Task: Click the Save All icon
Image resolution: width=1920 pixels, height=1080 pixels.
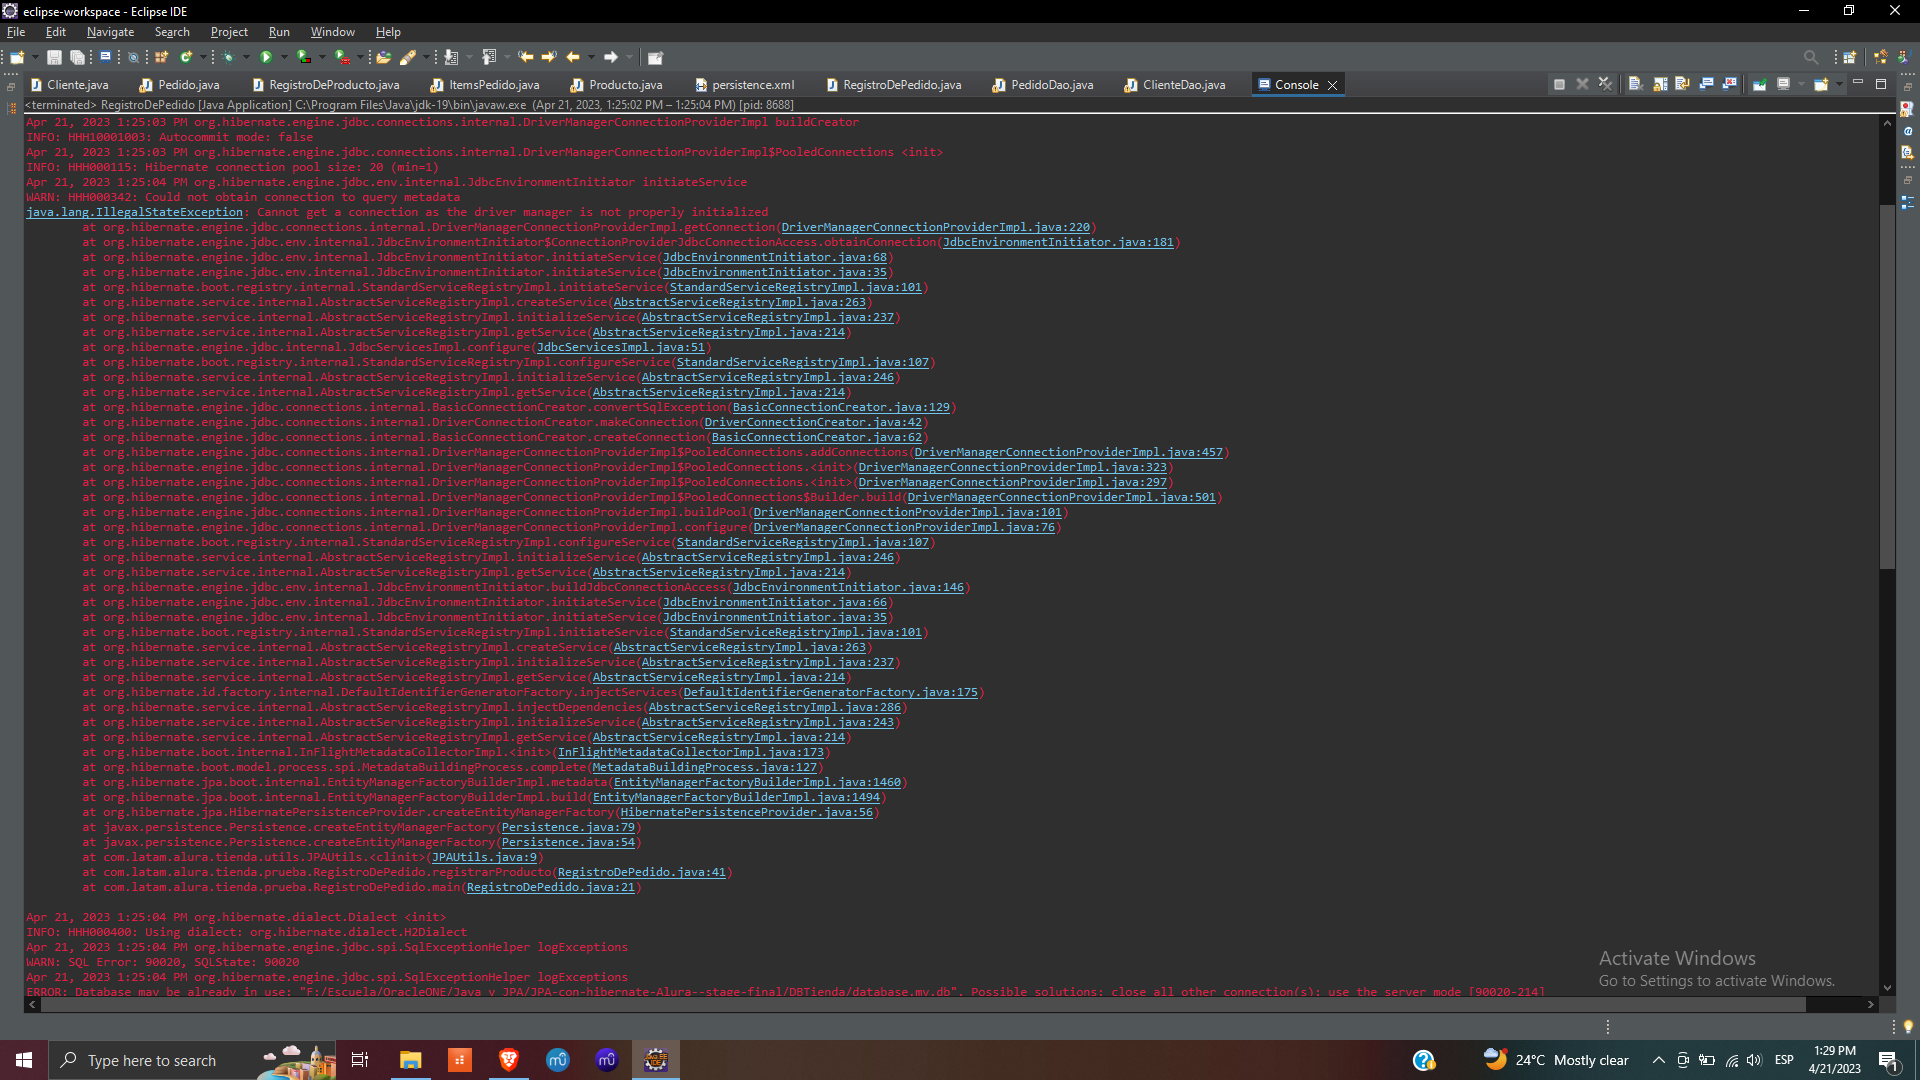Action: tap(77, 57)
